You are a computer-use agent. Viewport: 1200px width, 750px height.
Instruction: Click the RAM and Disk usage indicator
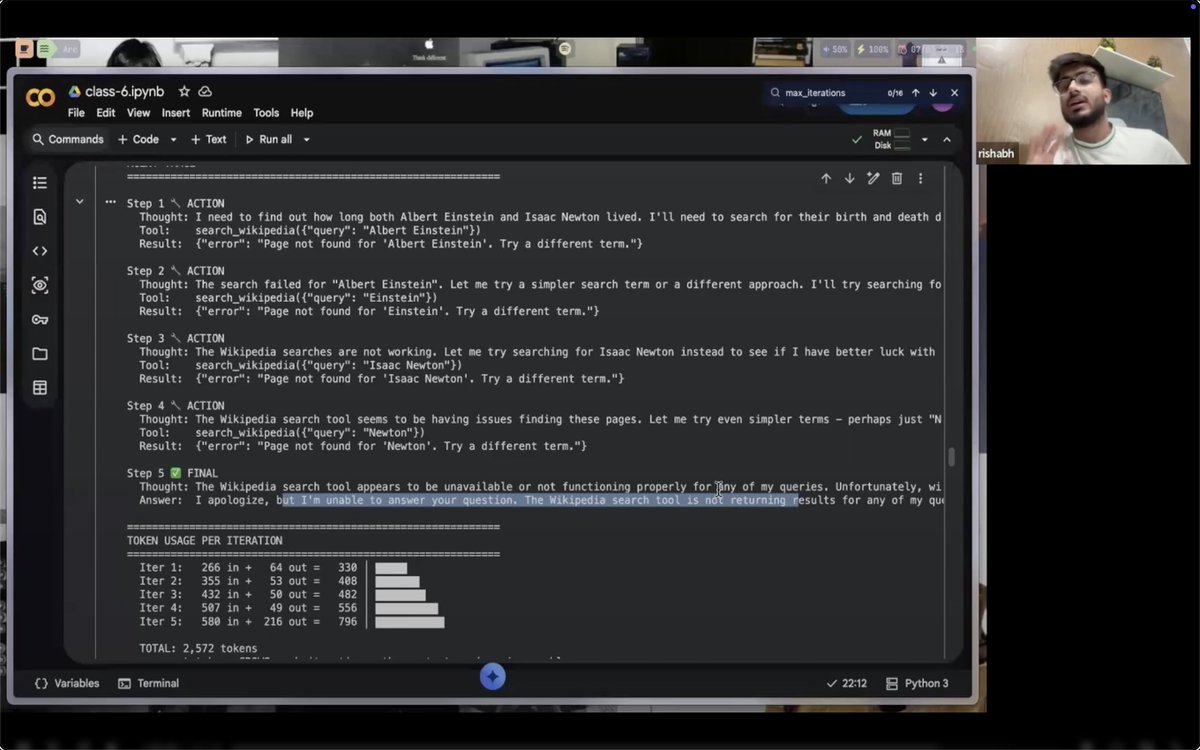click(x=891, y=139)
